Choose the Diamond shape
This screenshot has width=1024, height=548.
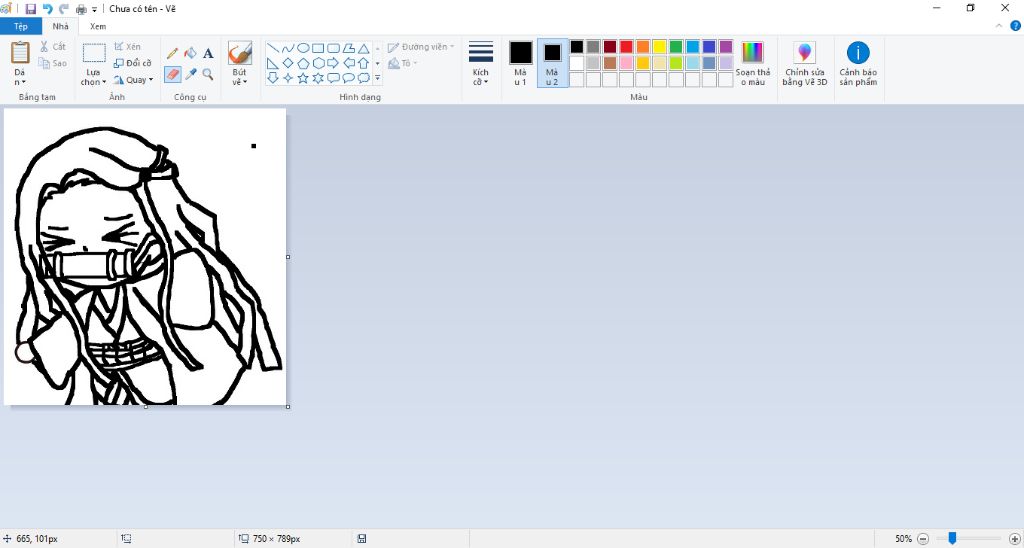(288, 63)
